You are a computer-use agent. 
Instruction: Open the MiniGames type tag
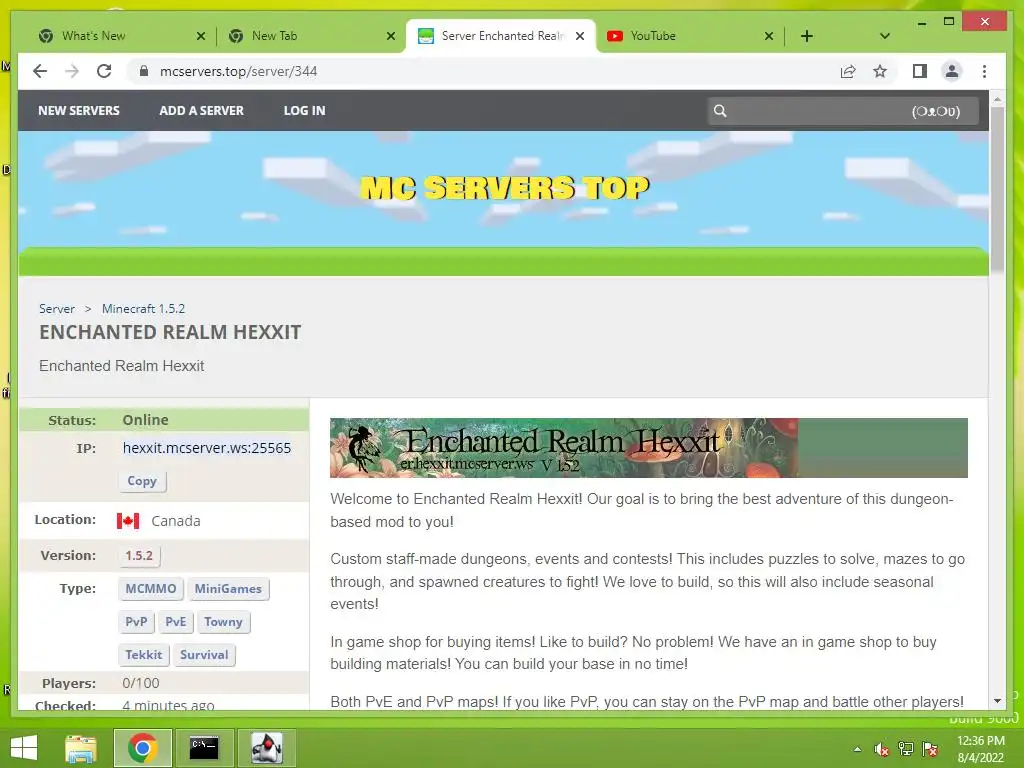tap(228, 589)
